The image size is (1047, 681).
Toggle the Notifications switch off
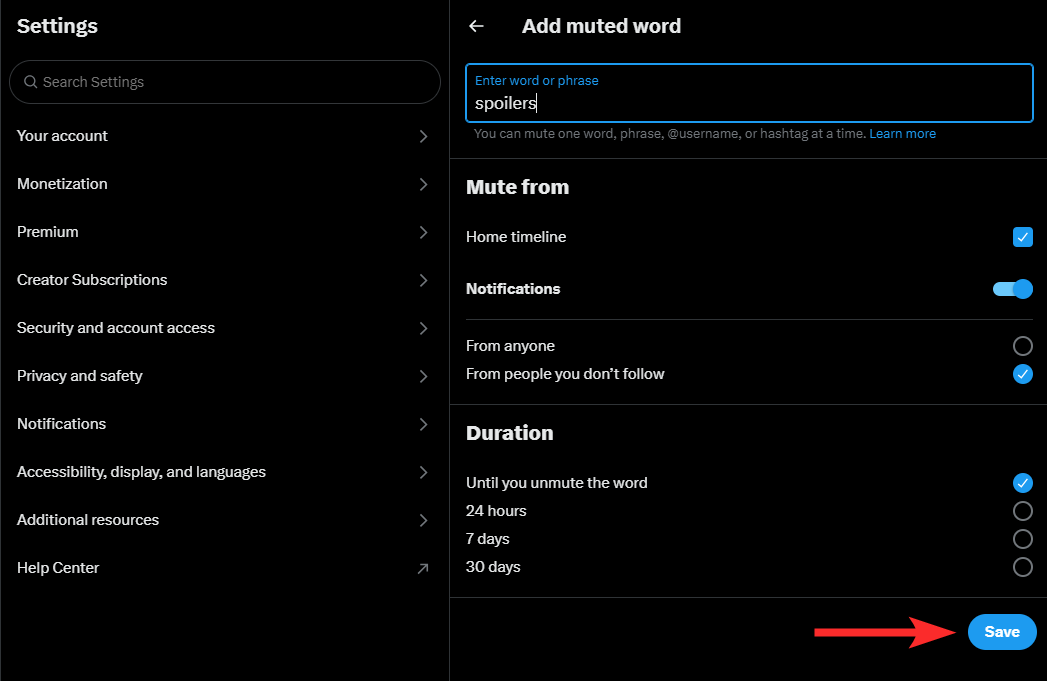click(x=1012, y=289)
